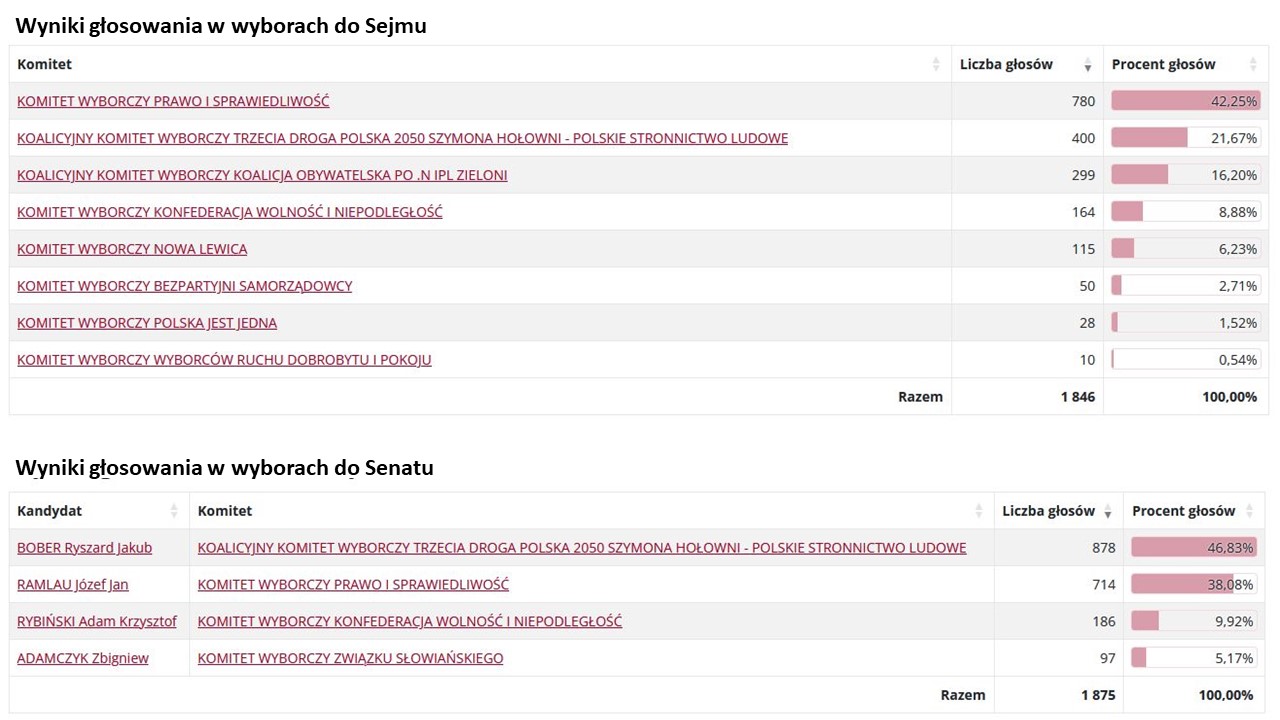Viewport: 1280px width, 720px height.
Task: Click the 21,67% progress bar
Action: point(1185,138)
